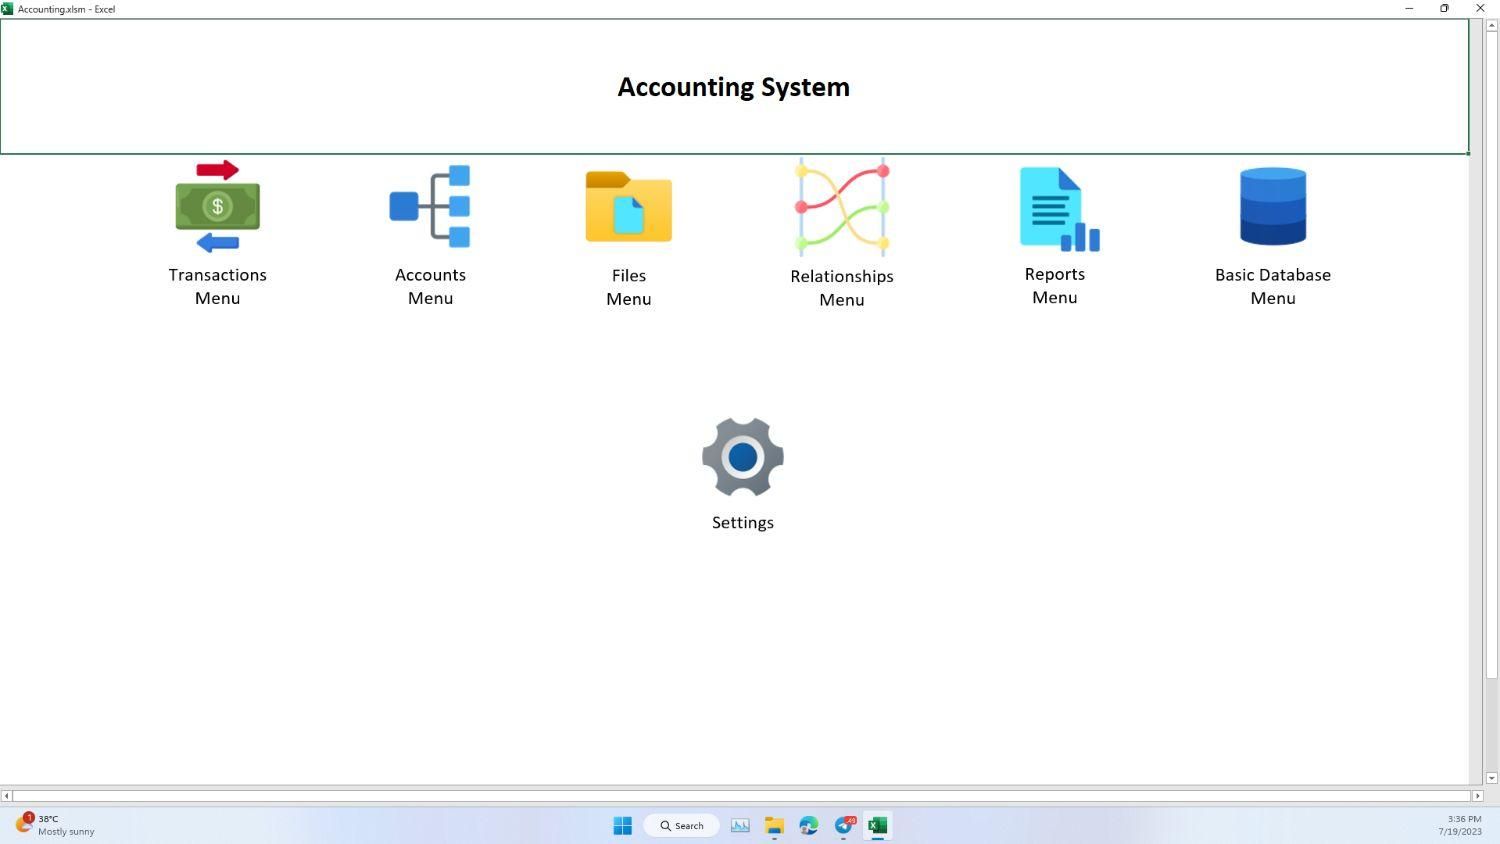The width and height of the screenshot is (1500, 844).
Task: Click the vertical scrollbar down arrow
Action: [1492, 778]
